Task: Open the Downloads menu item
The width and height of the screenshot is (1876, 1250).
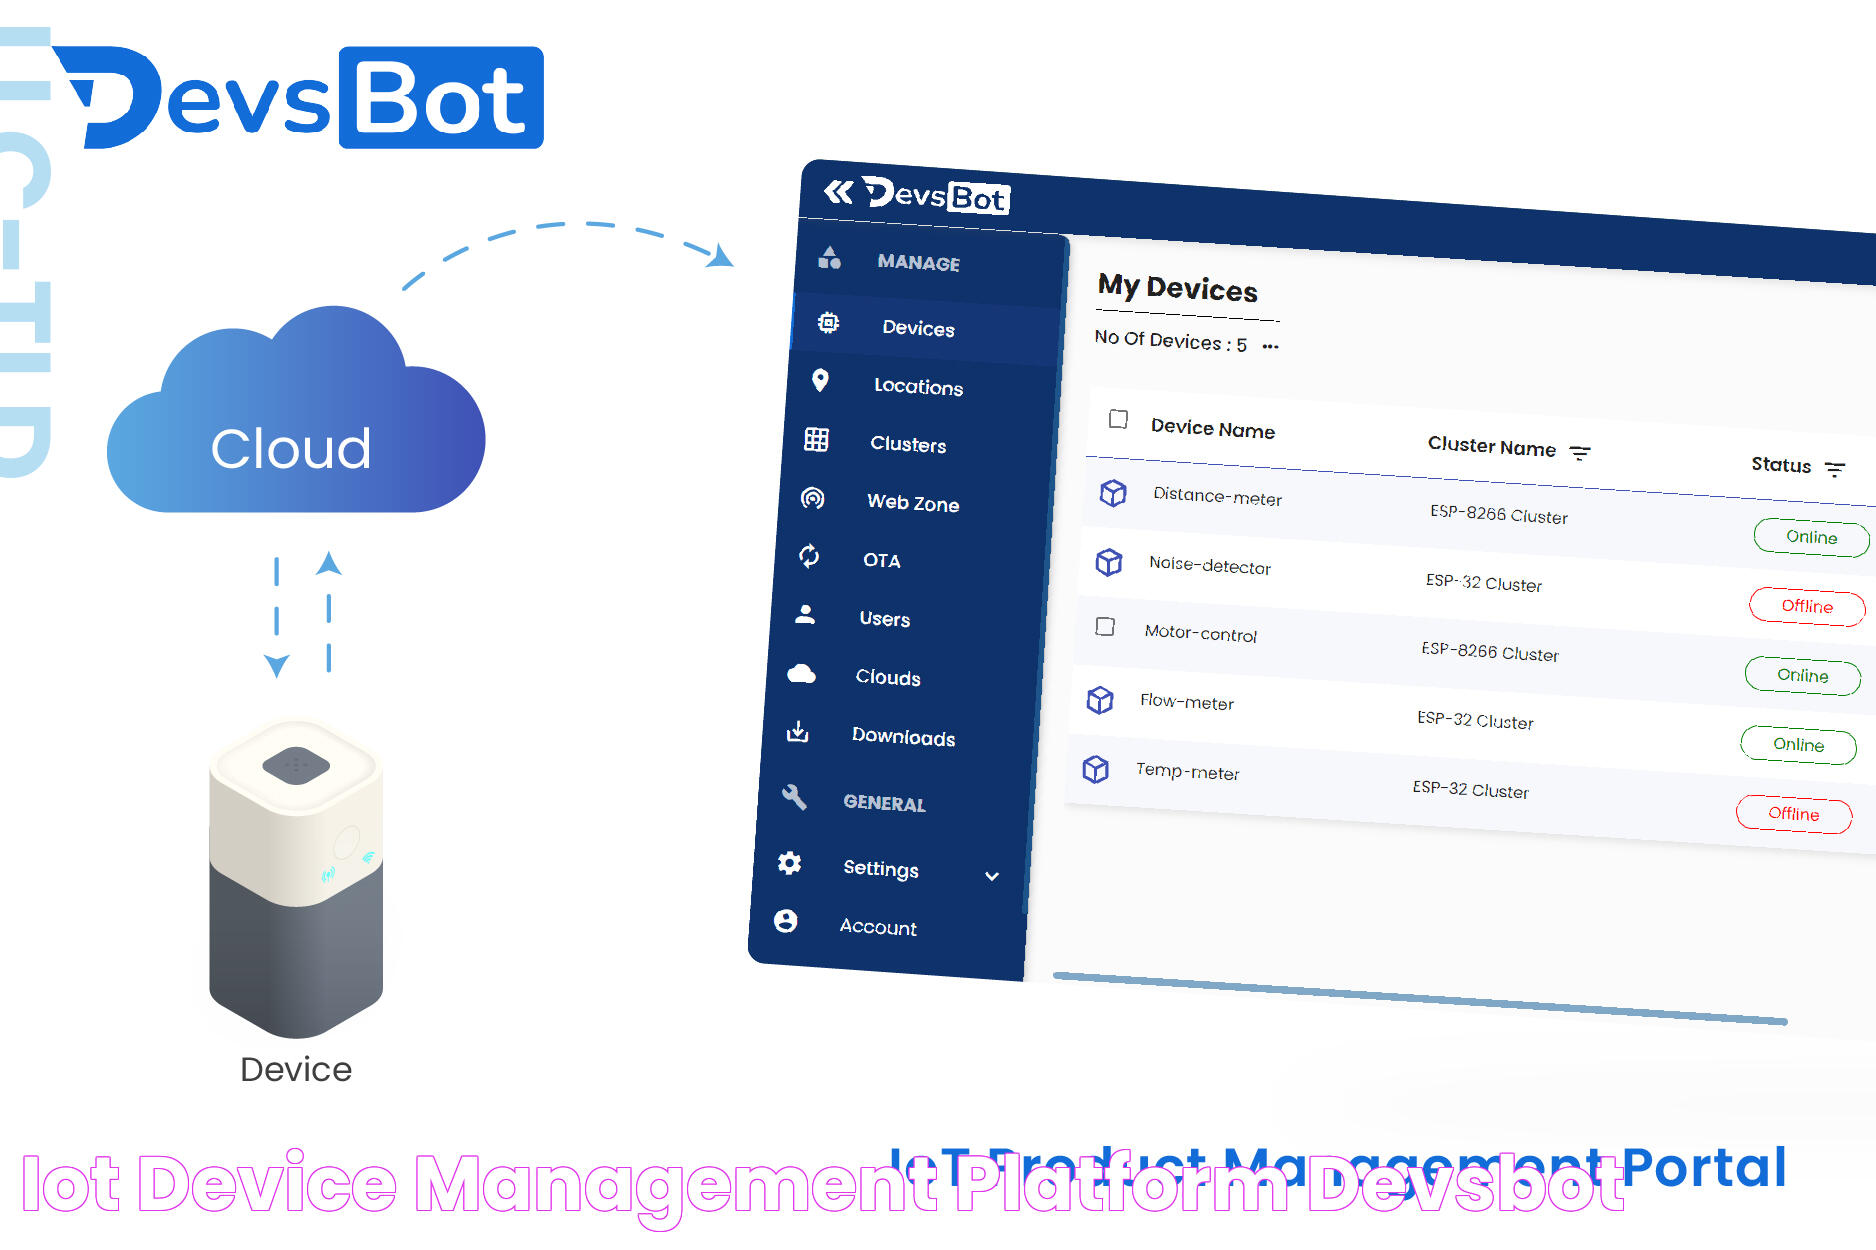Action: click(903, 737)
